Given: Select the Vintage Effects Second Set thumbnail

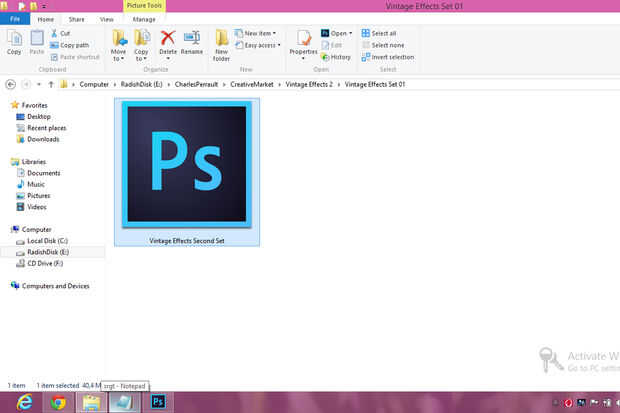Looking at the screenshot, I should click(187, 164).
